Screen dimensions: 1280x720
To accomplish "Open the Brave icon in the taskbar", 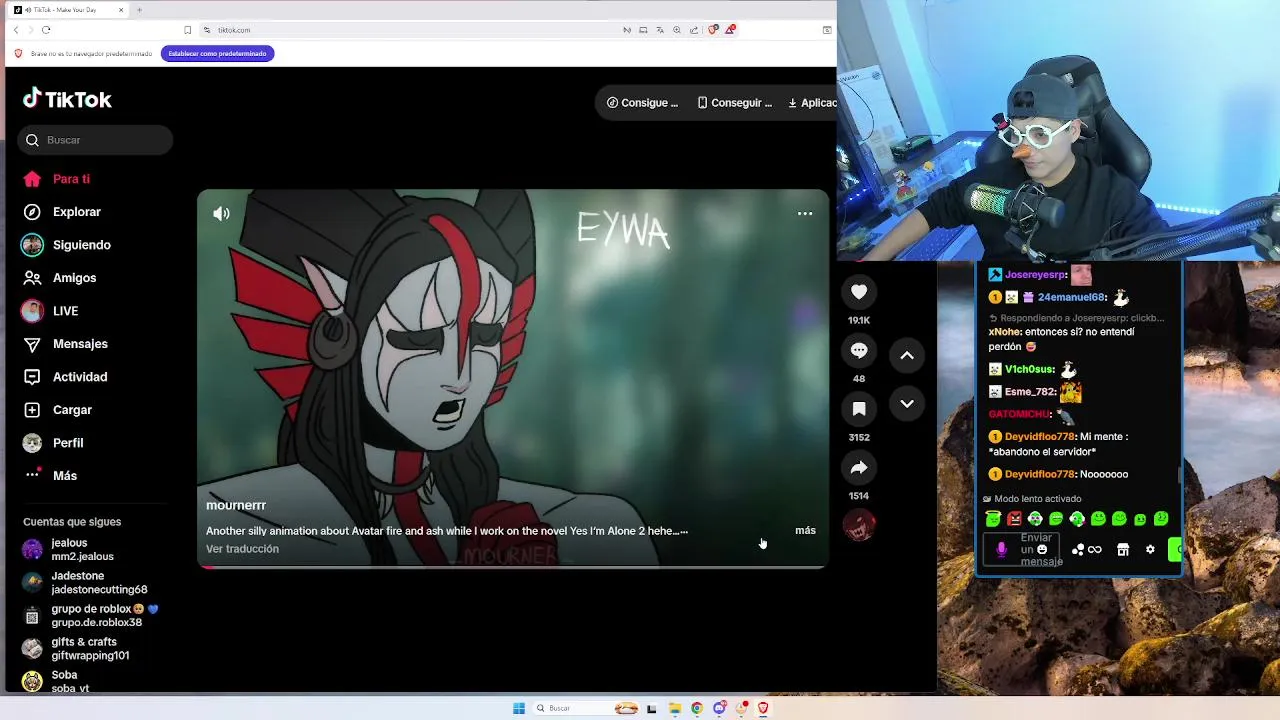I will pos(763,708).
